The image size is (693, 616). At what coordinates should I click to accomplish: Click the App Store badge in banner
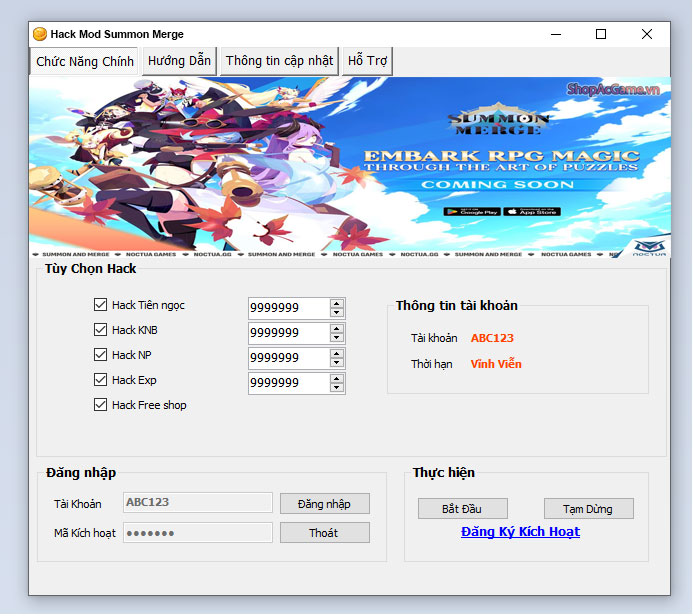tap(532, 212)
